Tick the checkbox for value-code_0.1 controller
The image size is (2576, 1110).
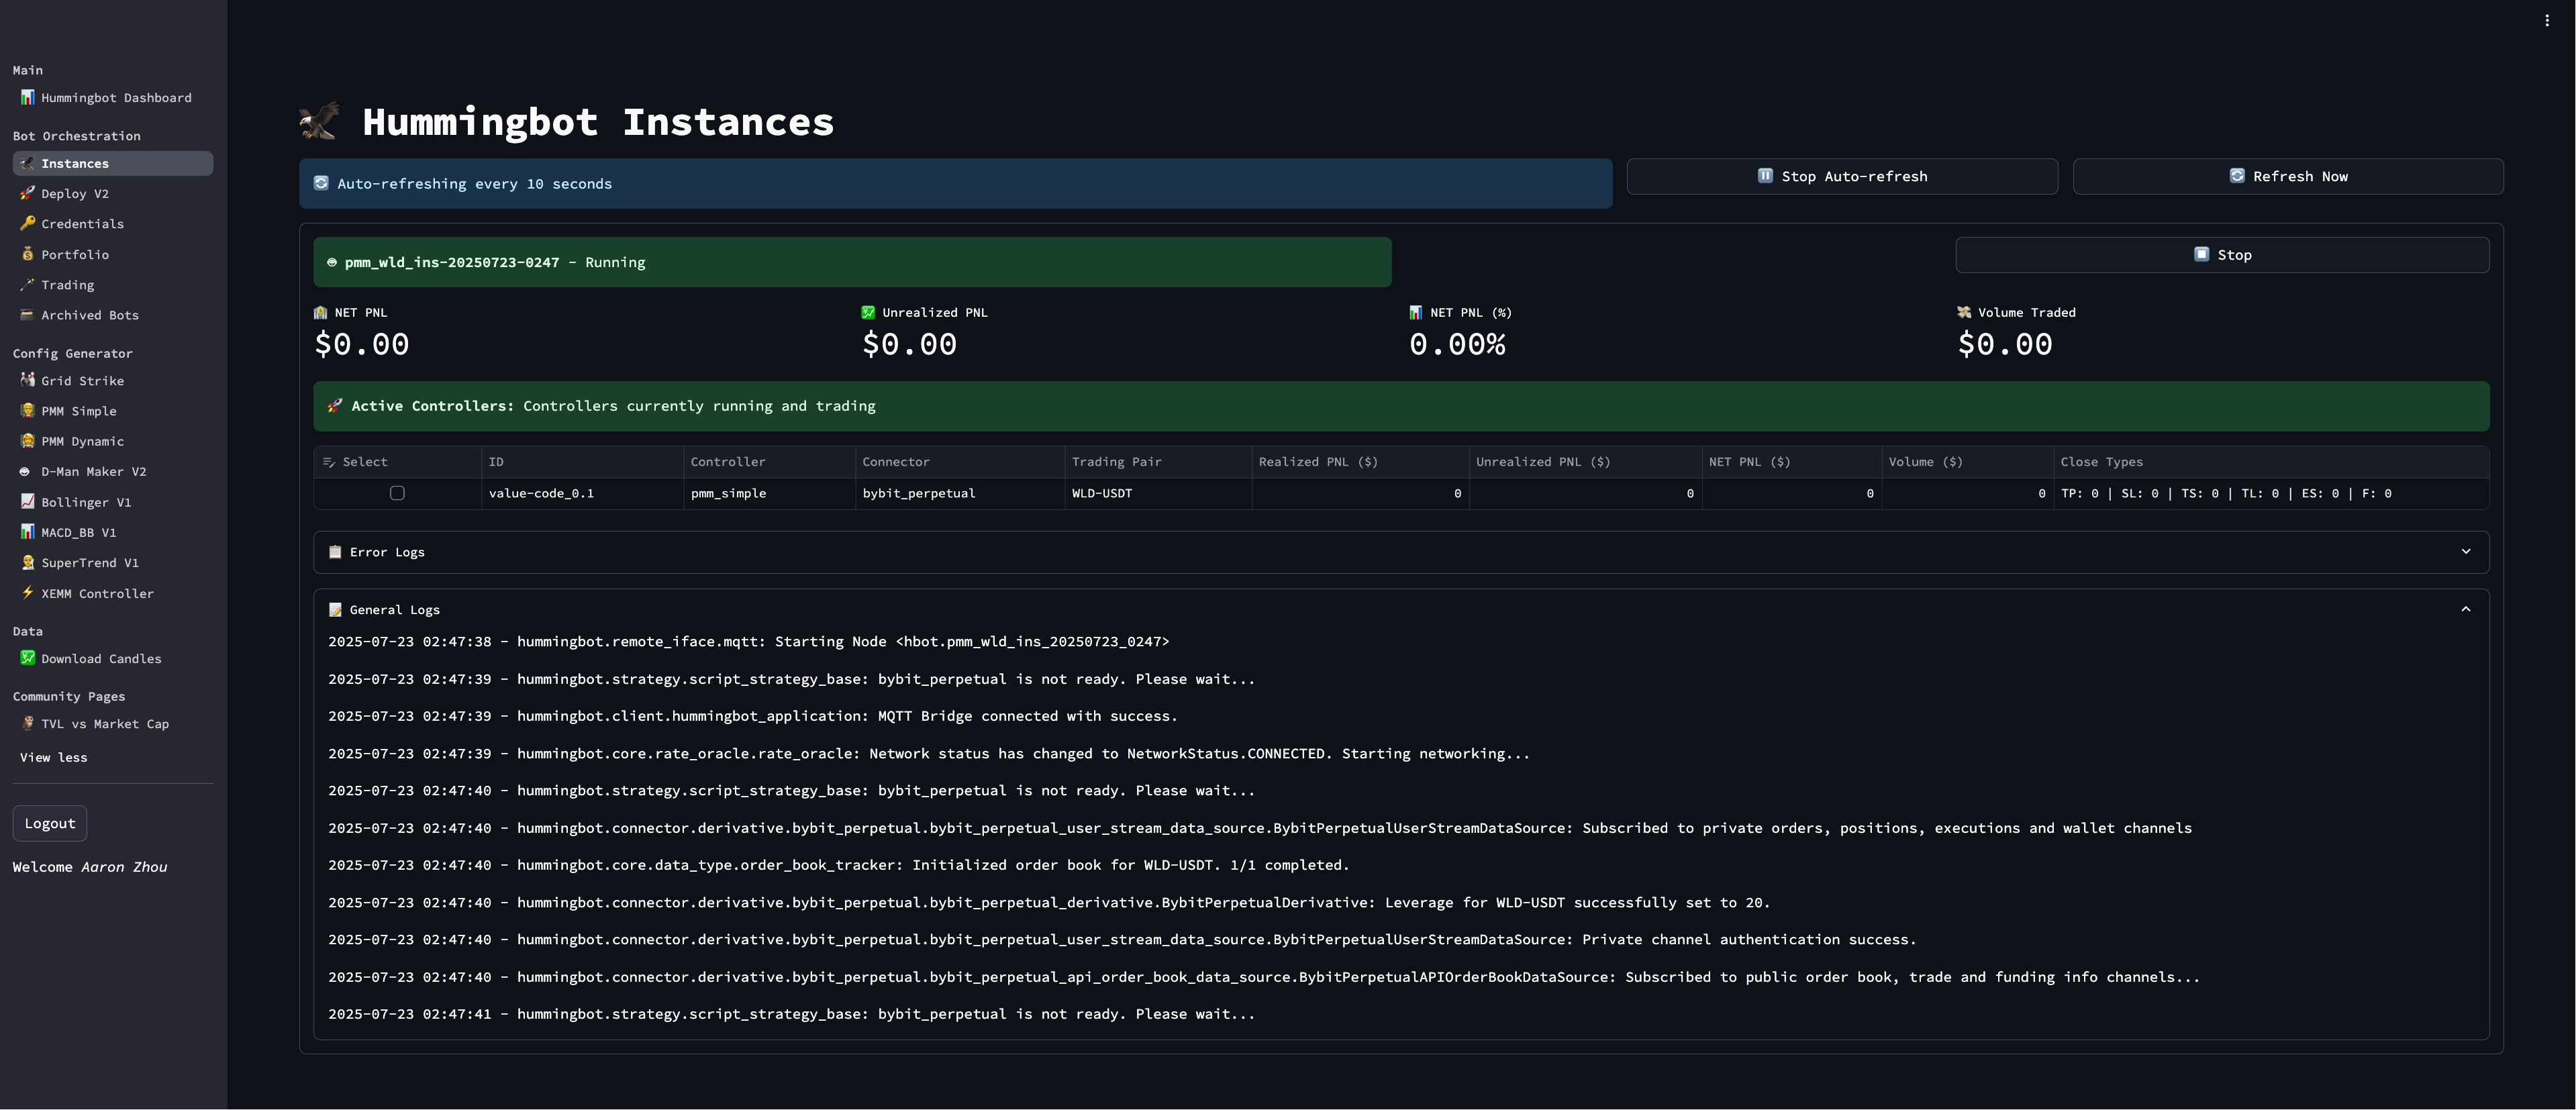pyautogui.click(x=397, y=493)
